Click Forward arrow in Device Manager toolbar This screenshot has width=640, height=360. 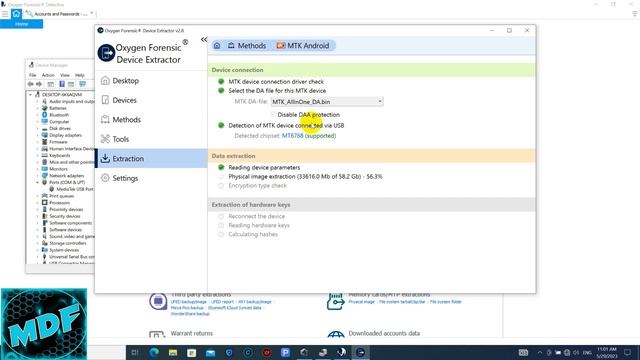click(x=39, y=84)
